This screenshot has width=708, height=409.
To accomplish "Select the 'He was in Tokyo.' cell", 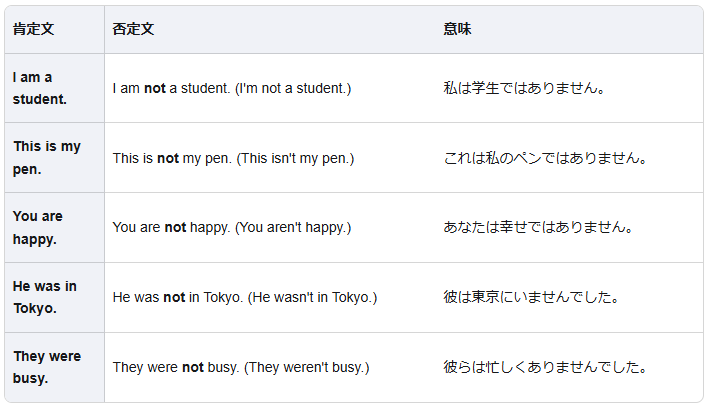I will (45, 297).
